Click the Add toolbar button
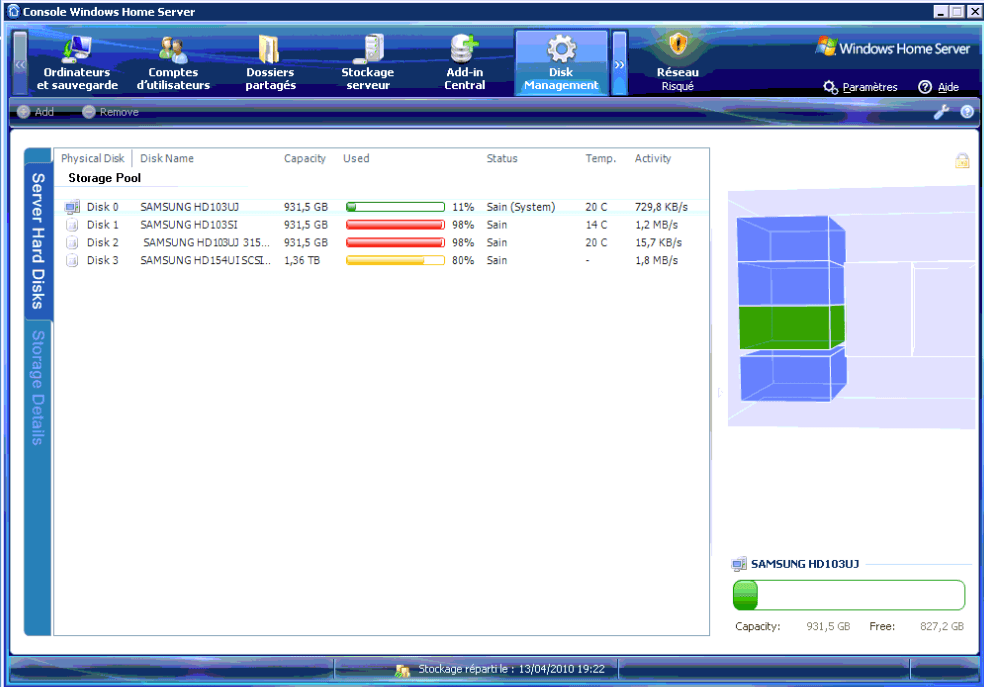The width and height of the screenshot is (984, 687). tap(36, 112)
